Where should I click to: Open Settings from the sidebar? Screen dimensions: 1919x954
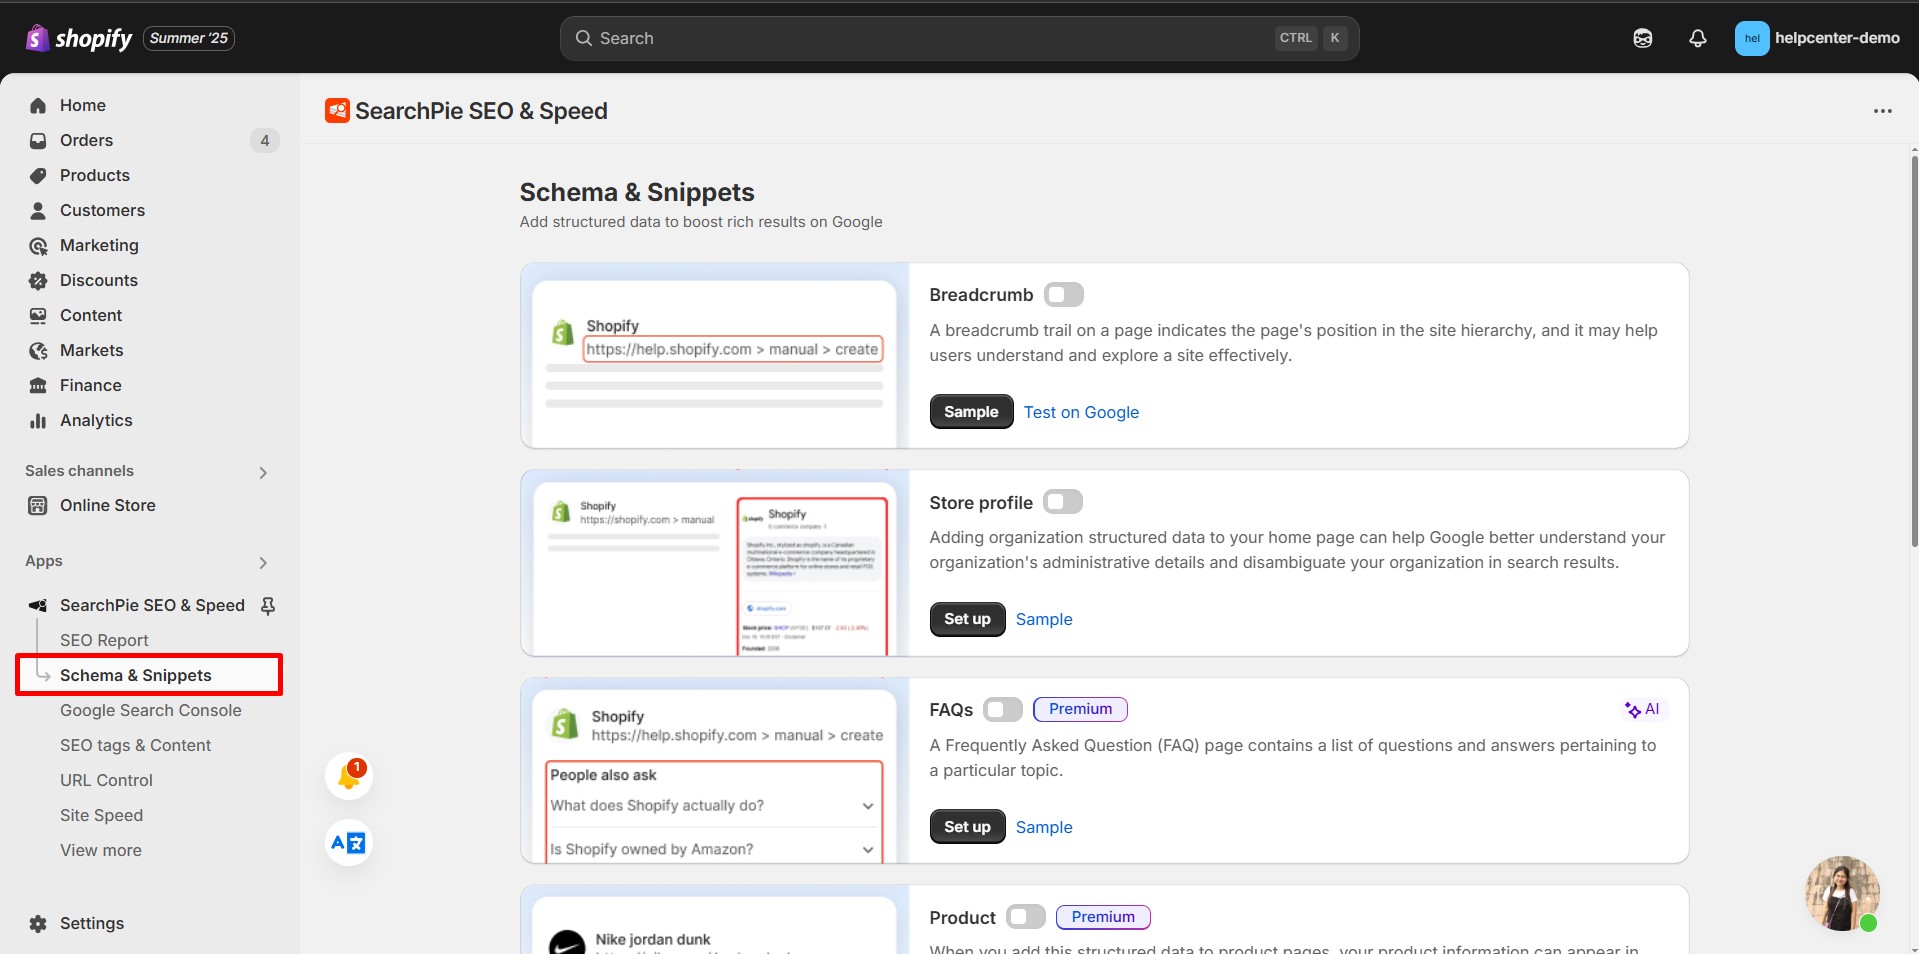click(91, 923)
